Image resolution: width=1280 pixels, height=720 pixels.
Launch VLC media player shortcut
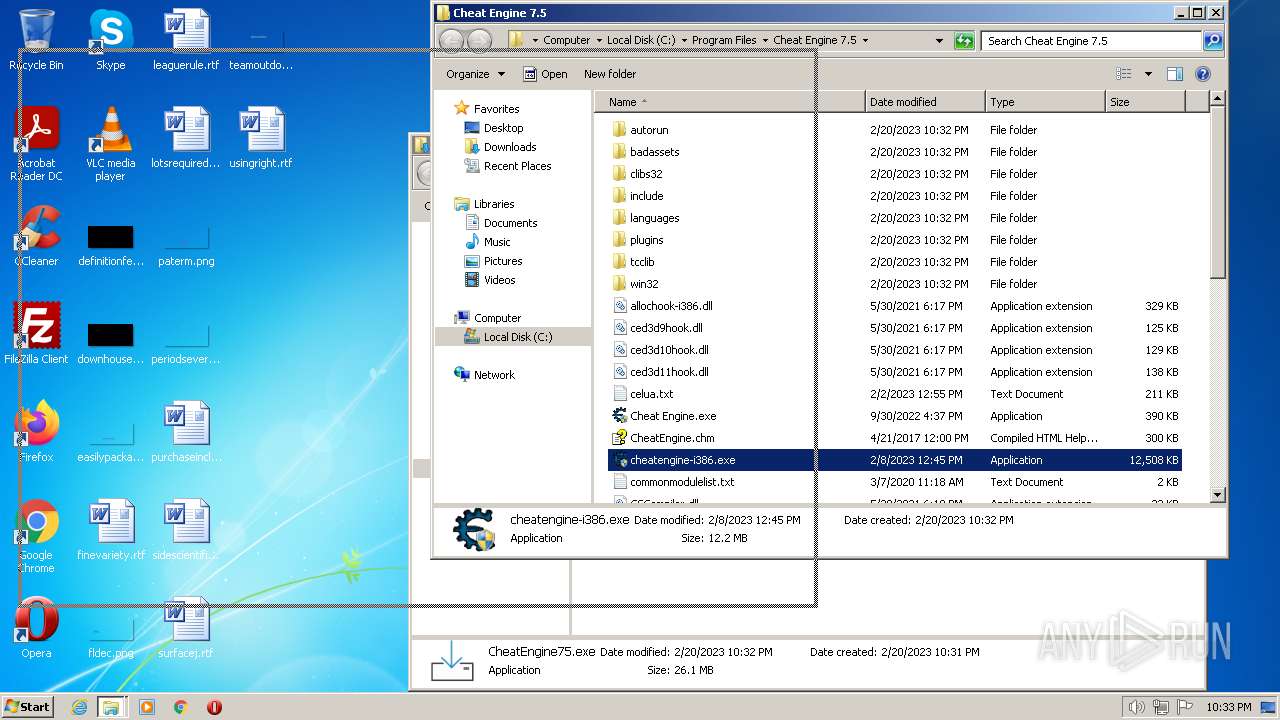110,144
